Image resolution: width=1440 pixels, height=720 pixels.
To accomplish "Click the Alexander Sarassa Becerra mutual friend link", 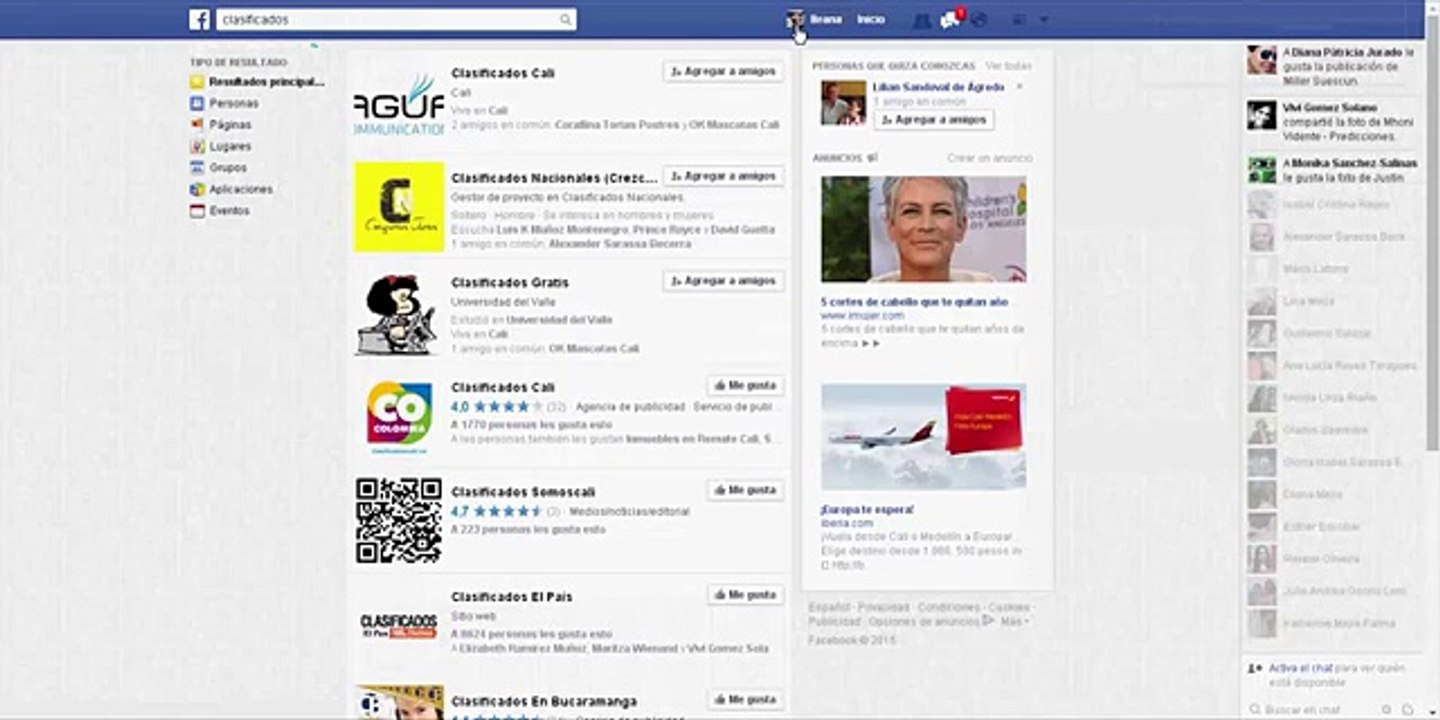I will pyautogui.click(x=619, y=244).
